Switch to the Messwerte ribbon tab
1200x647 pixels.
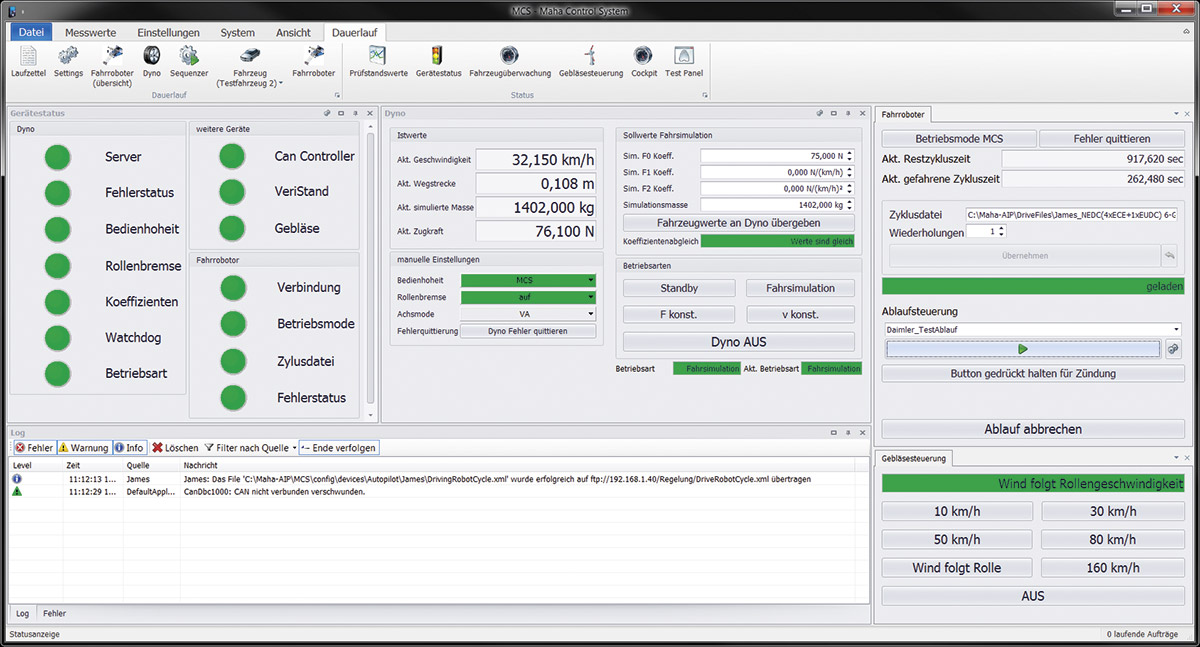91,33
